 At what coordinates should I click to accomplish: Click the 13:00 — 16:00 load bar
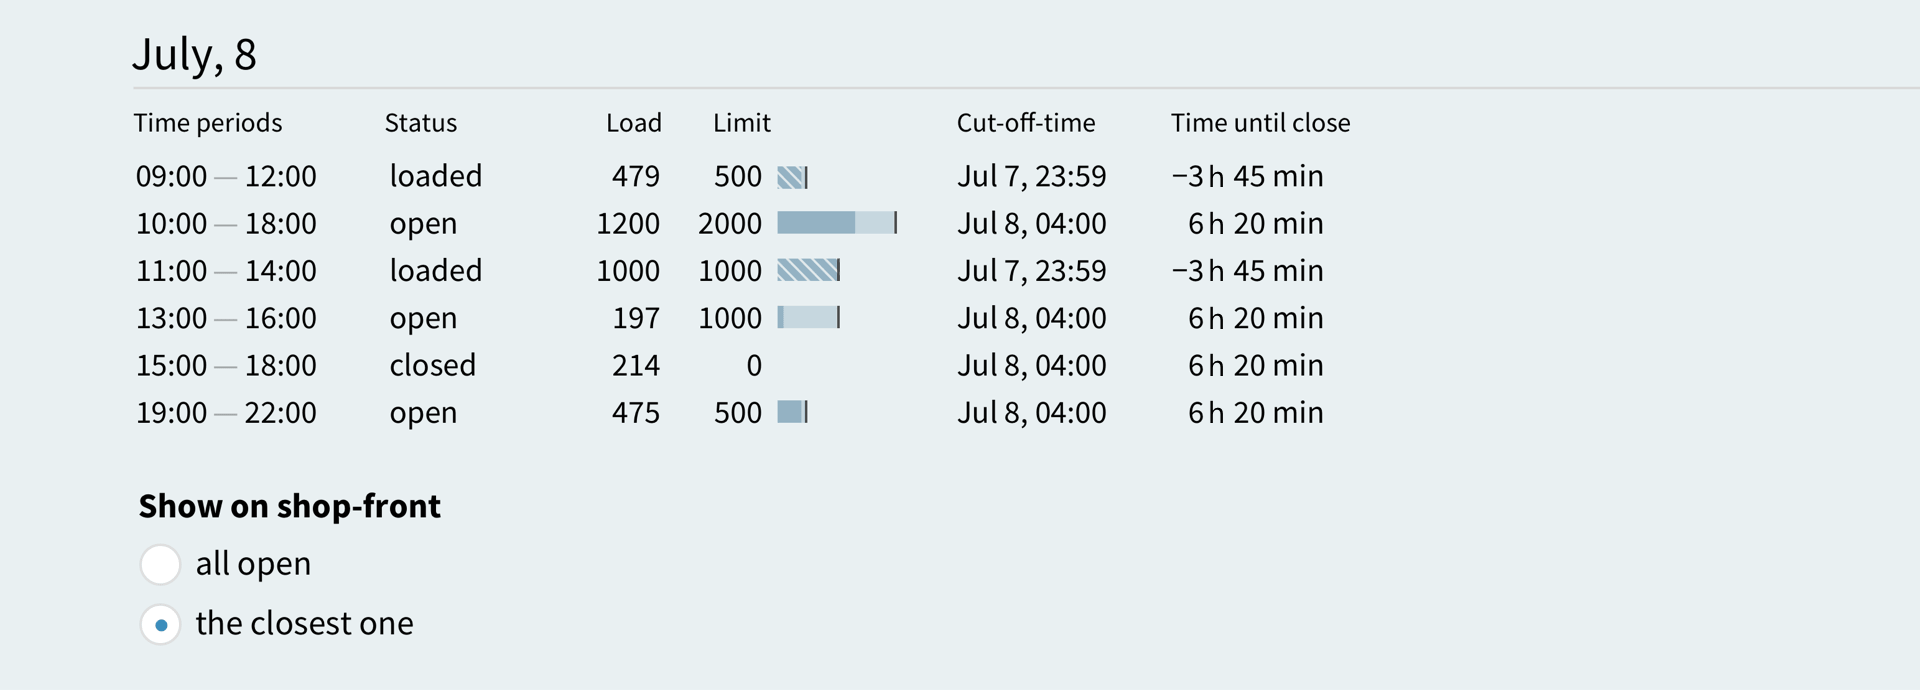808,318
